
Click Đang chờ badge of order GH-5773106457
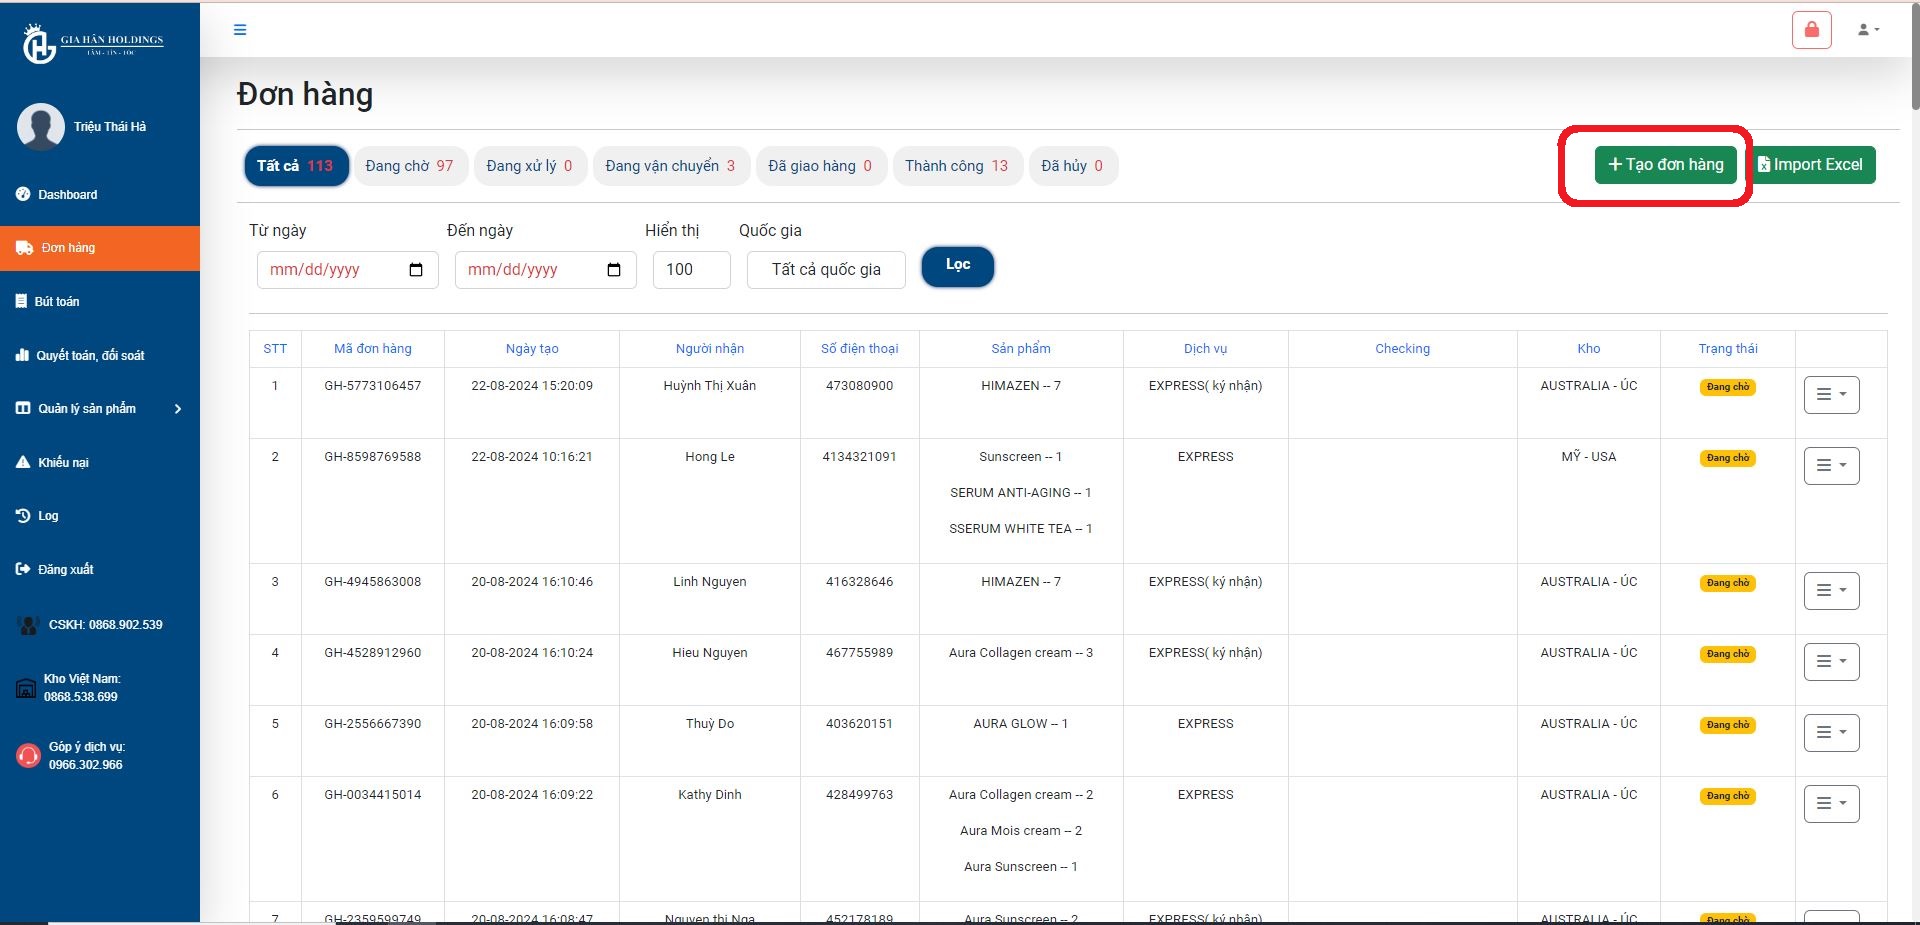[x=1727, y=387]
